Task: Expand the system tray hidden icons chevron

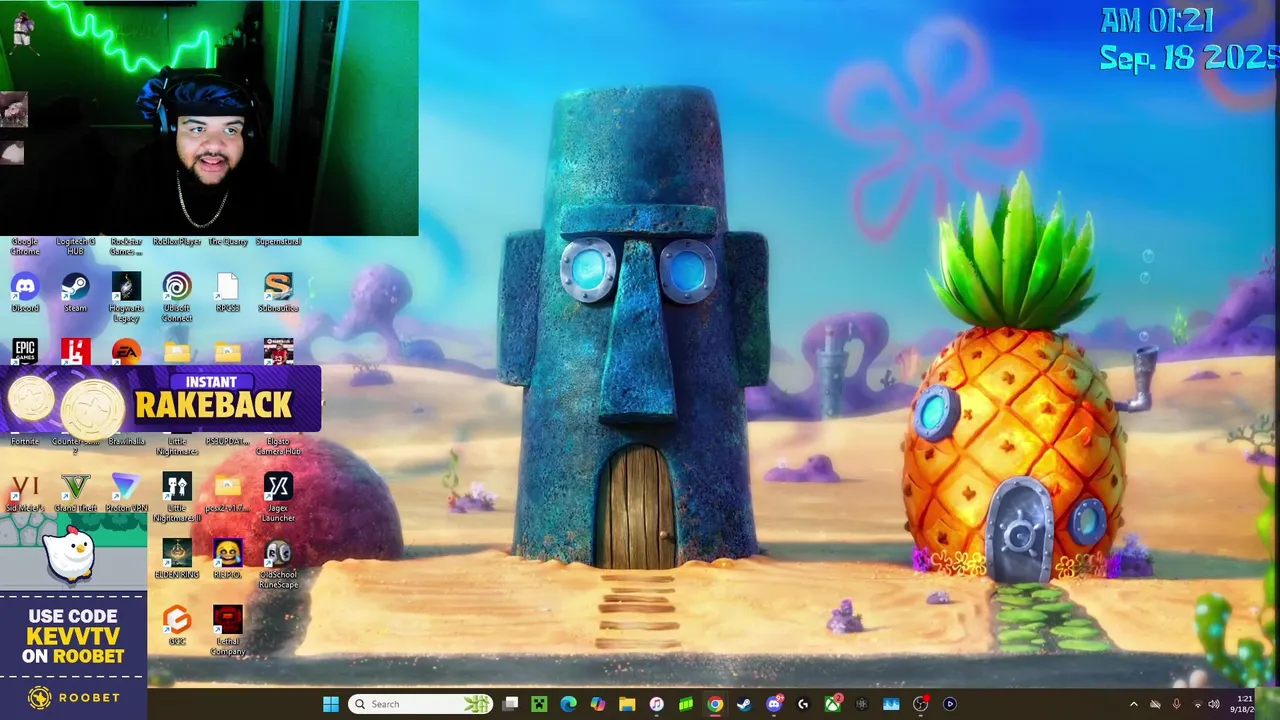Action: pos(1133,704)
